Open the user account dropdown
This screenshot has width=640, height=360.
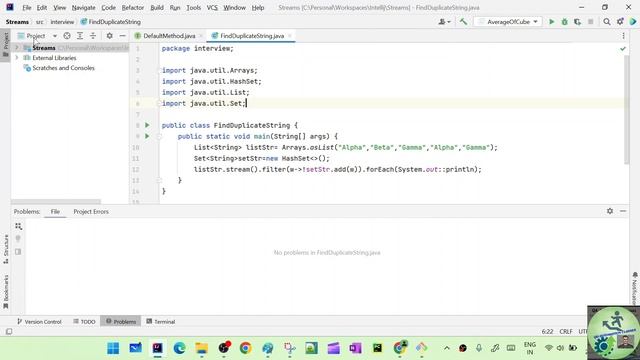[x=444, y=22]
